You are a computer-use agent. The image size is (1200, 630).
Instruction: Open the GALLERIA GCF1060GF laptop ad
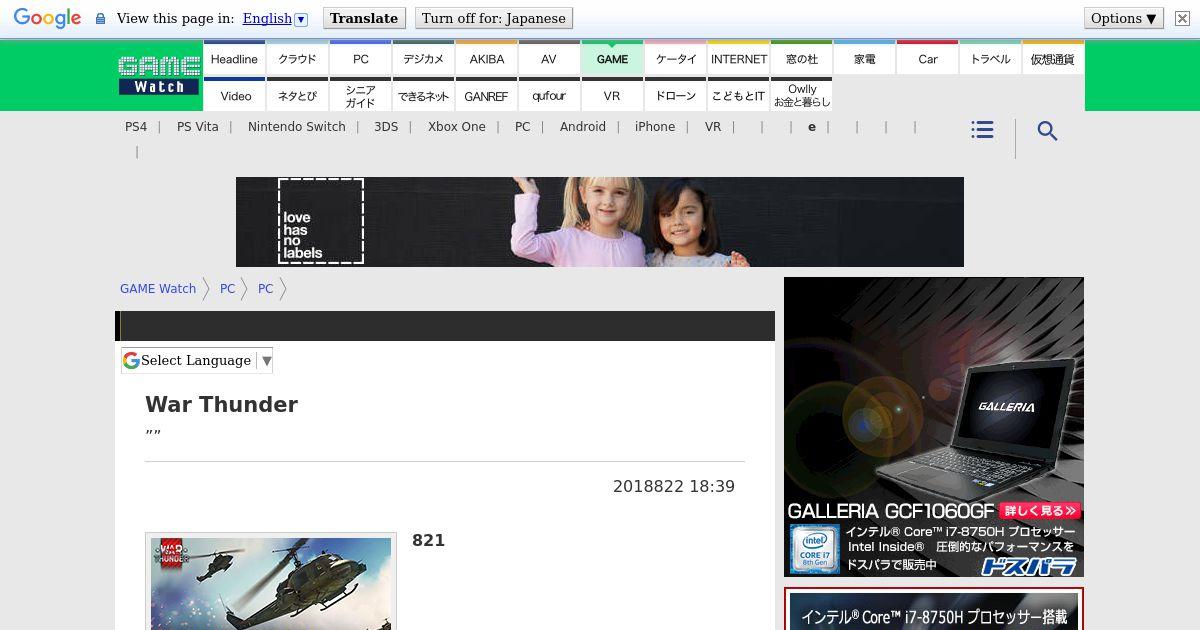point(934,427)
